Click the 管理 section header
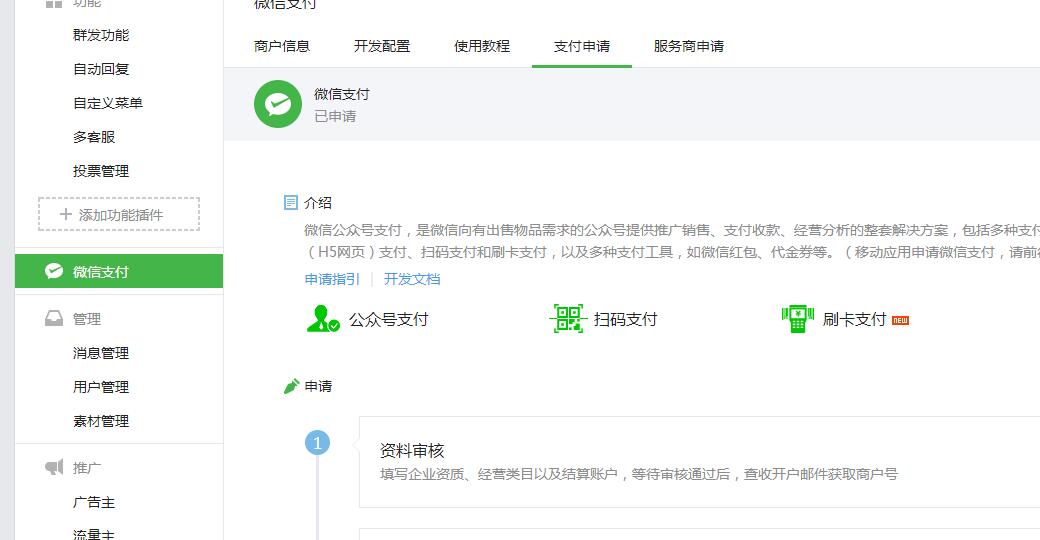The width and height of the screenshot is (1040, 540). [x=87, y=319]
